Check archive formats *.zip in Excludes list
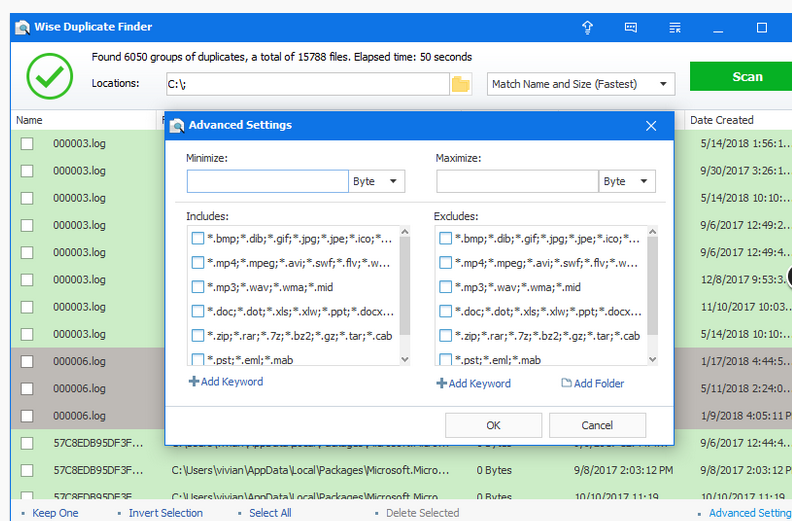The width and height of the screenshot is (792, 521). pos(445,336)
